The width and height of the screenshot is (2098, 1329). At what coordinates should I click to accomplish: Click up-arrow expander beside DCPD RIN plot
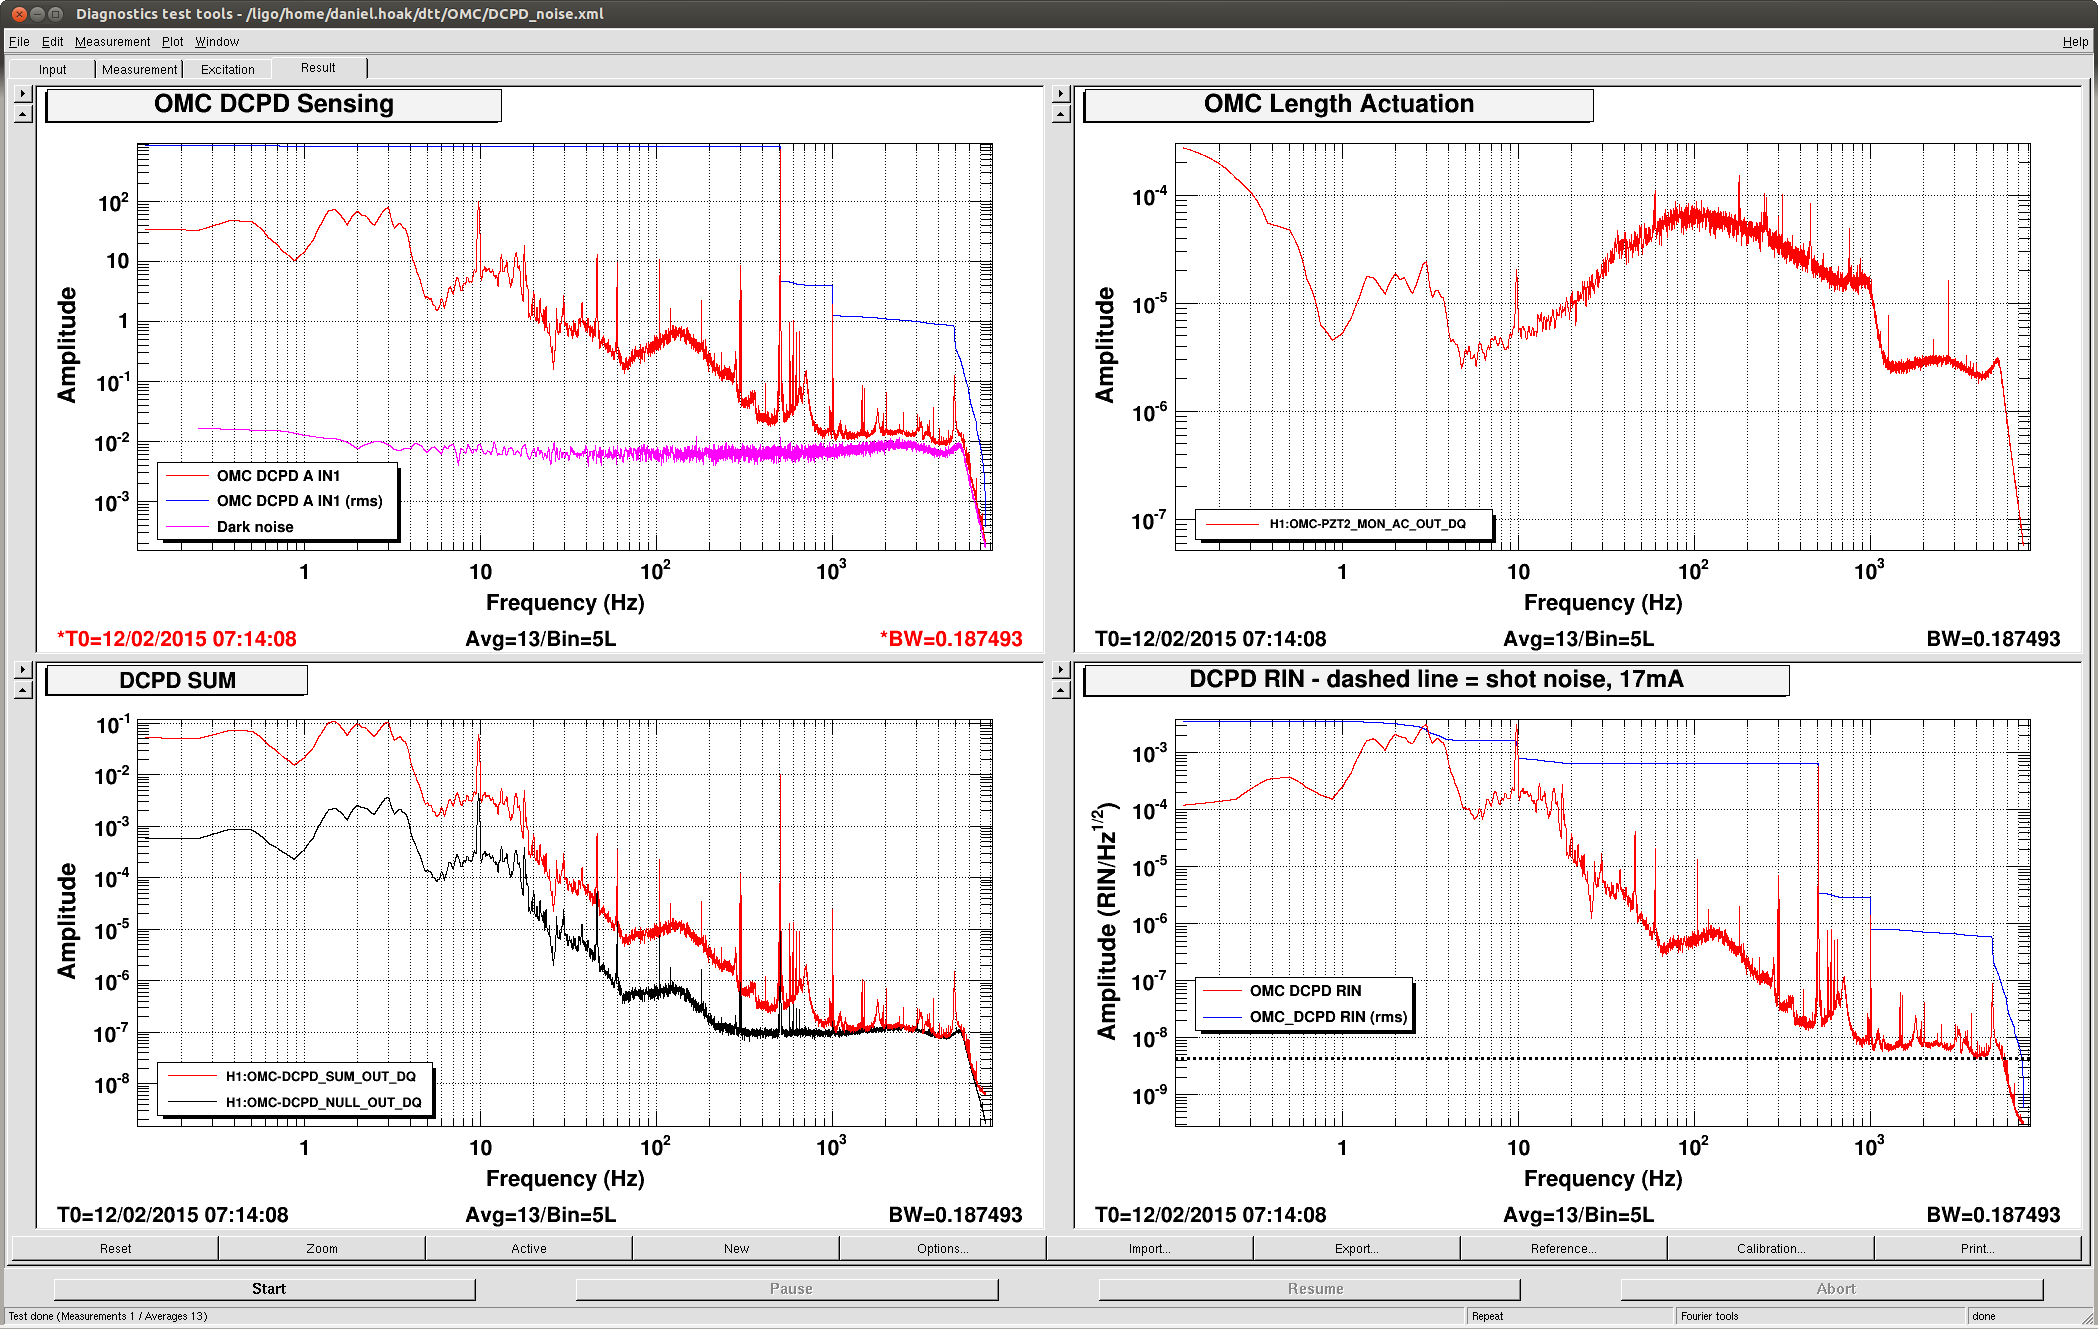click(1061, 690)
